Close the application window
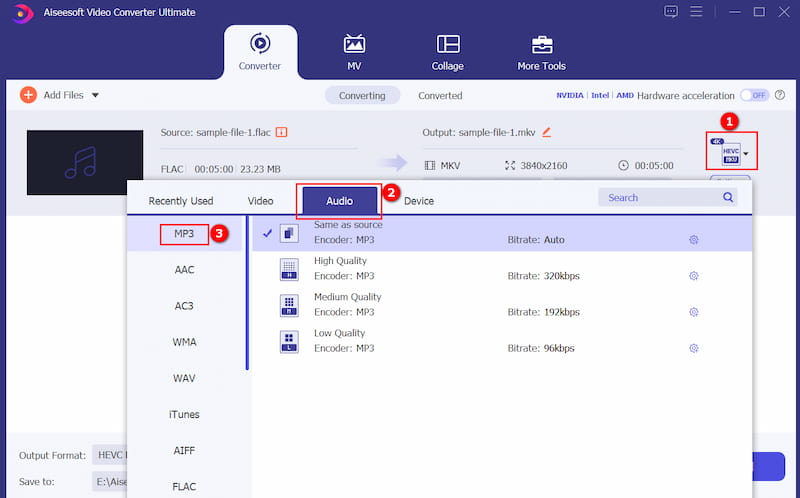Viewport: 800px width, 498px height. [784, 11]
